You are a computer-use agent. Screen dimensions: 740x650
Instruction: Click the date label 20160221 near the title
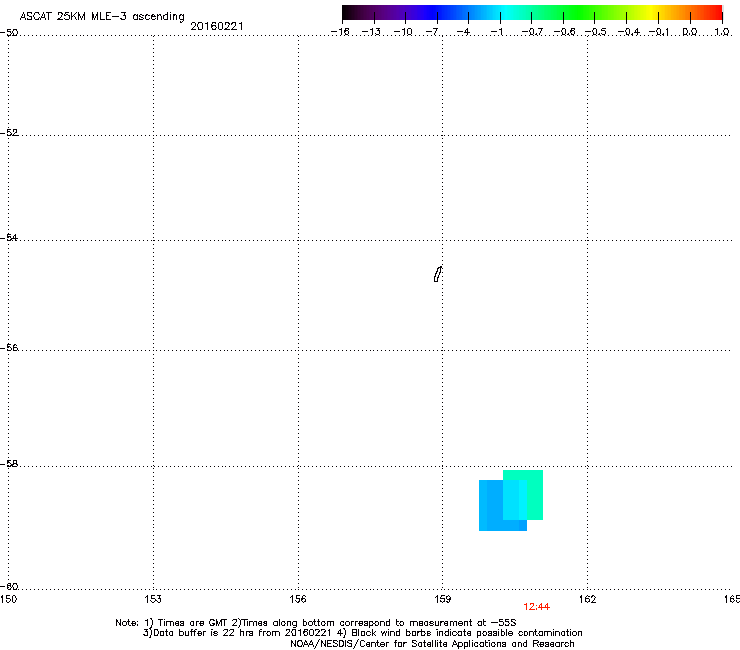[217, 26]
